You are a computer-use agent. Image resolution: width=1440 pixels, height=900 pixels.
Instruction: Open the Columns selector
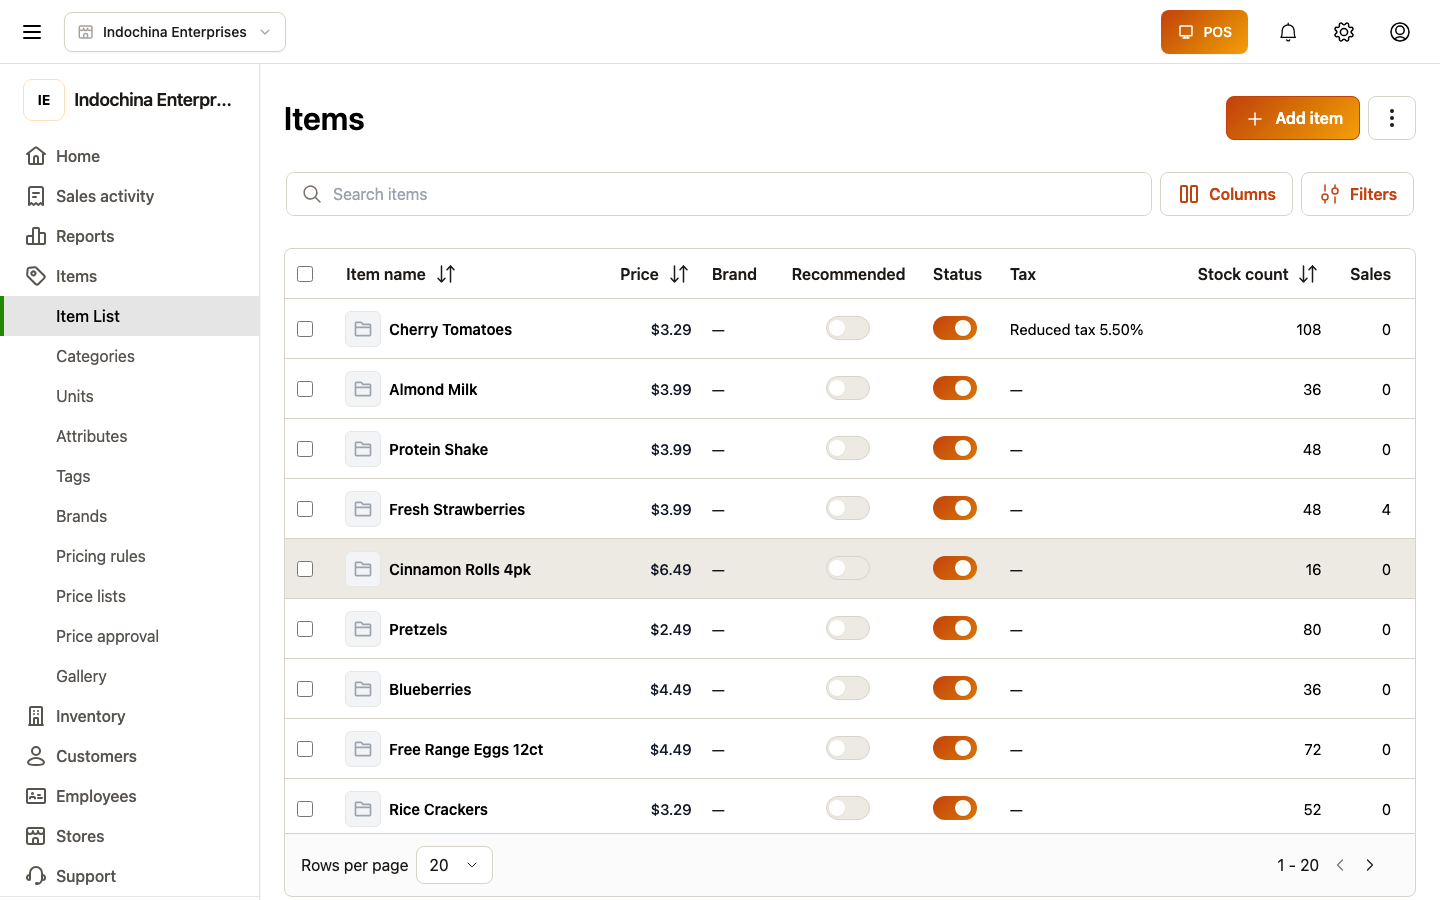click(x=1226, y=194)
